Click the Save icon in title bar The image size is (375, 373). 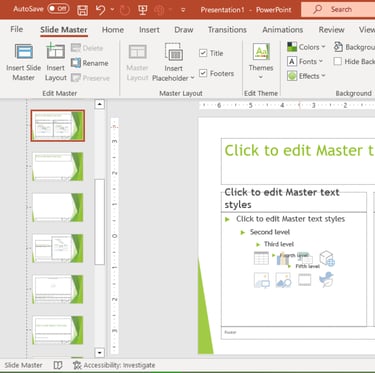tap(82, 10)
